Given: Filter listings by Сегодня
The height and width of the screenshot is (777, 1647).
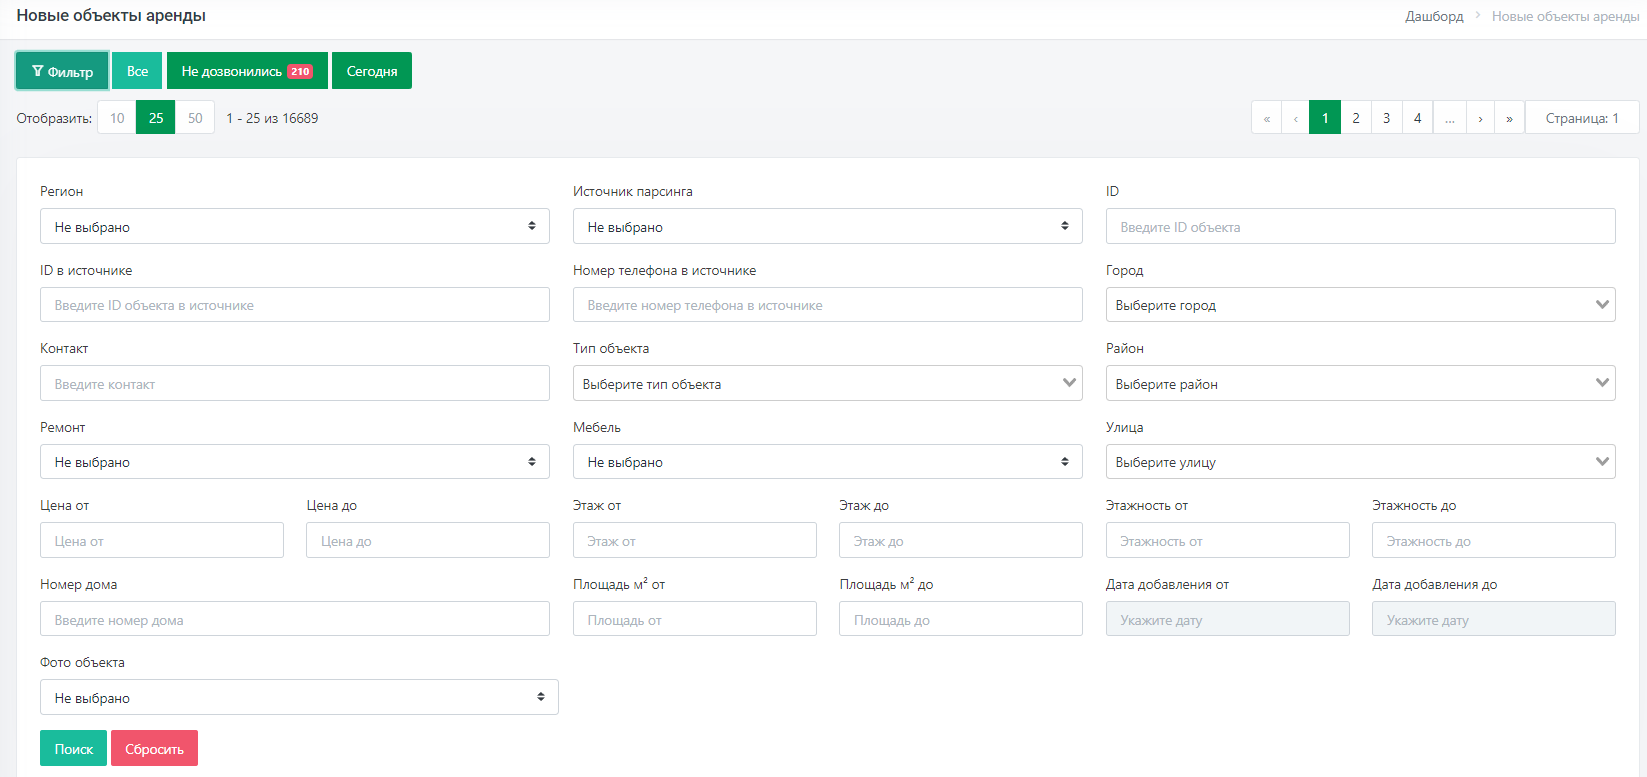Looking at the screenshot, I should tap(372, 71).
